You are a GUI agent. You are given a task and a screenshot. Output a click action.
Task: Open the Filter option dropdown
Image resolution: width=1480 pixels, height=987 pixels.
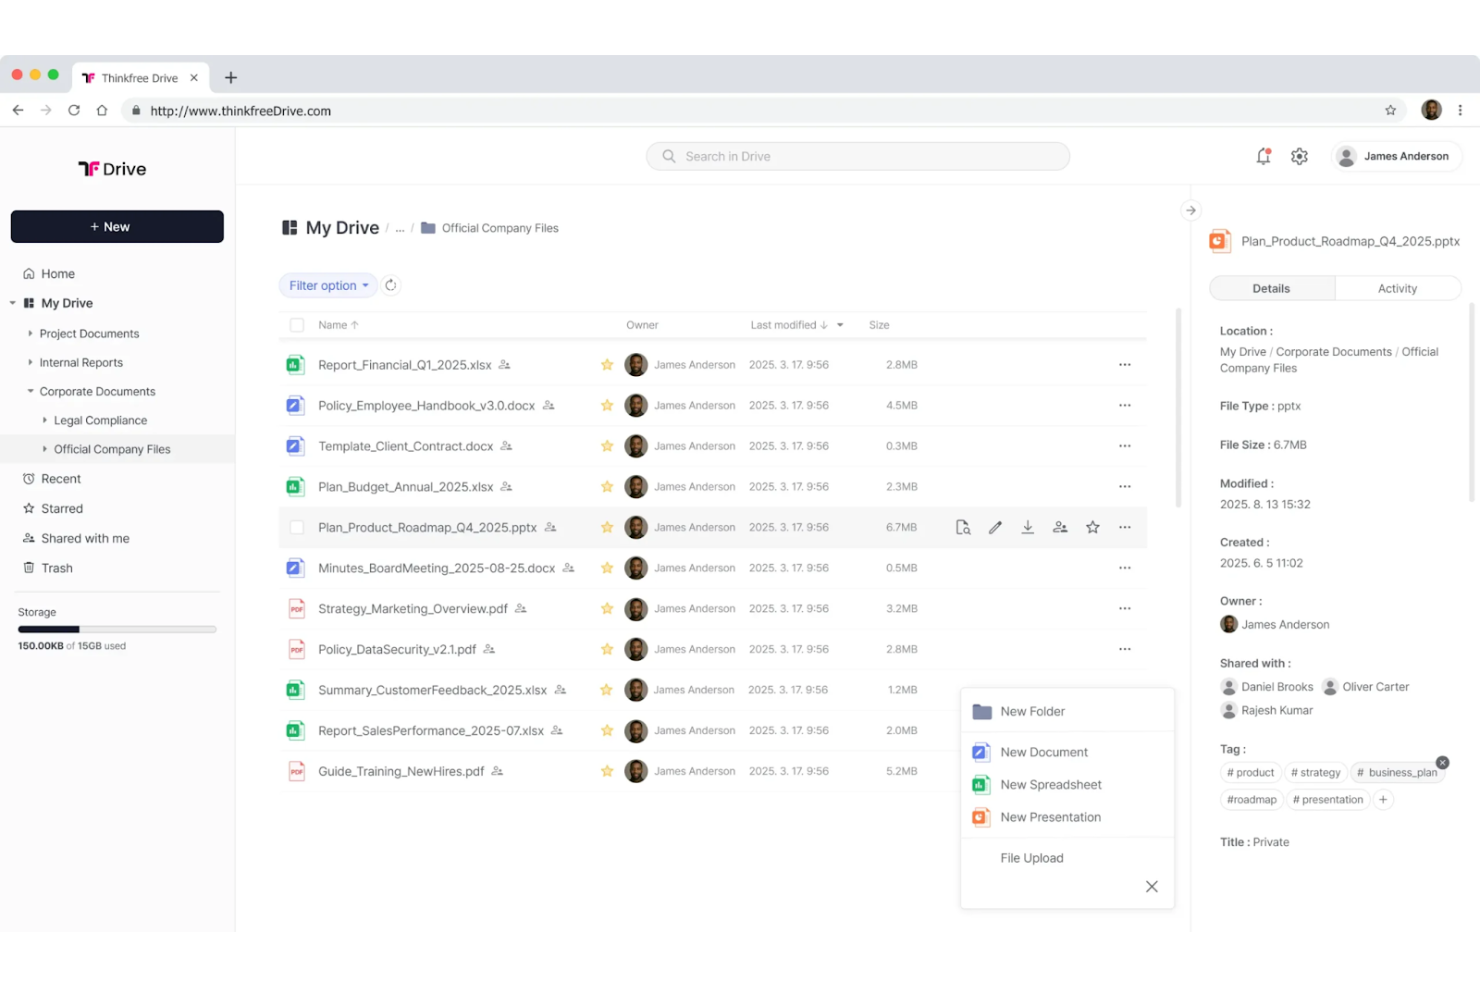328,285
